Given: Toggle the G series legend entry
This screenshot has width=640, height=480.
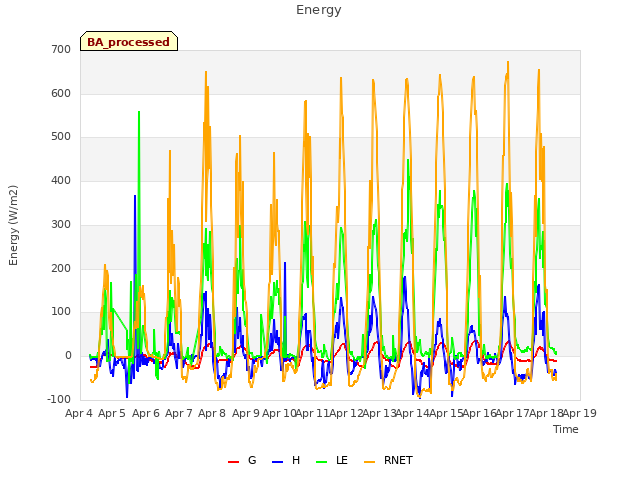Looking at the screenshot, I should click(x=242, y=460).
